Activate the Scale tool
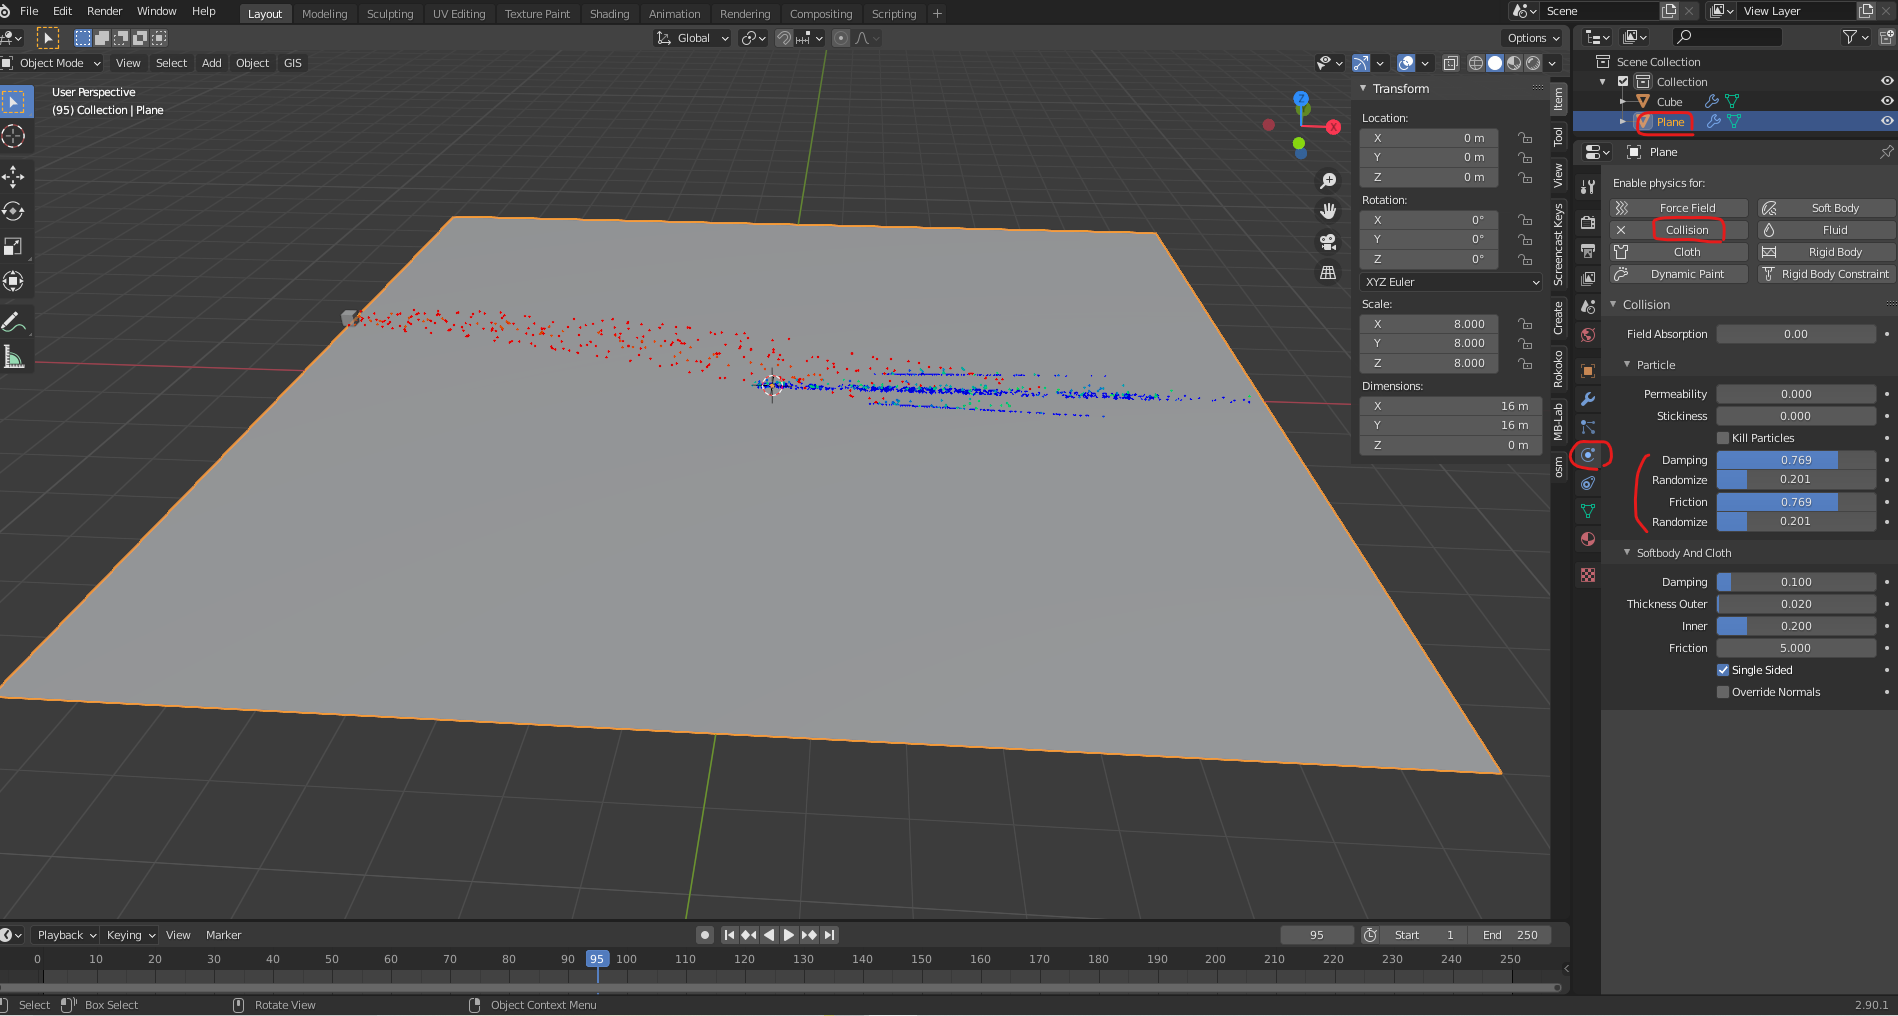The width and height of the screenshot is (1898, 1016). [x=14, y=246]
